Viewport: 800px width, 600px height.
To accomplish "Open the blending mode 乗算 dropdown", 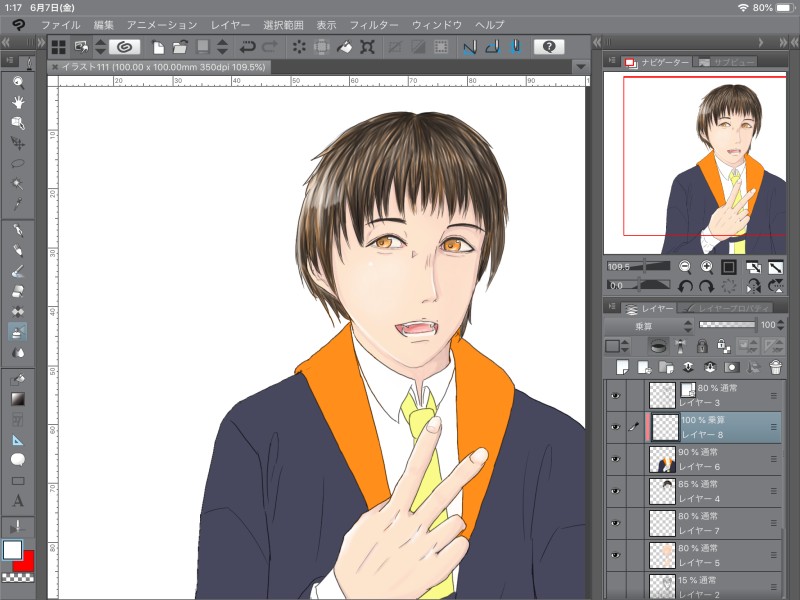I will (x=648, y=326).
